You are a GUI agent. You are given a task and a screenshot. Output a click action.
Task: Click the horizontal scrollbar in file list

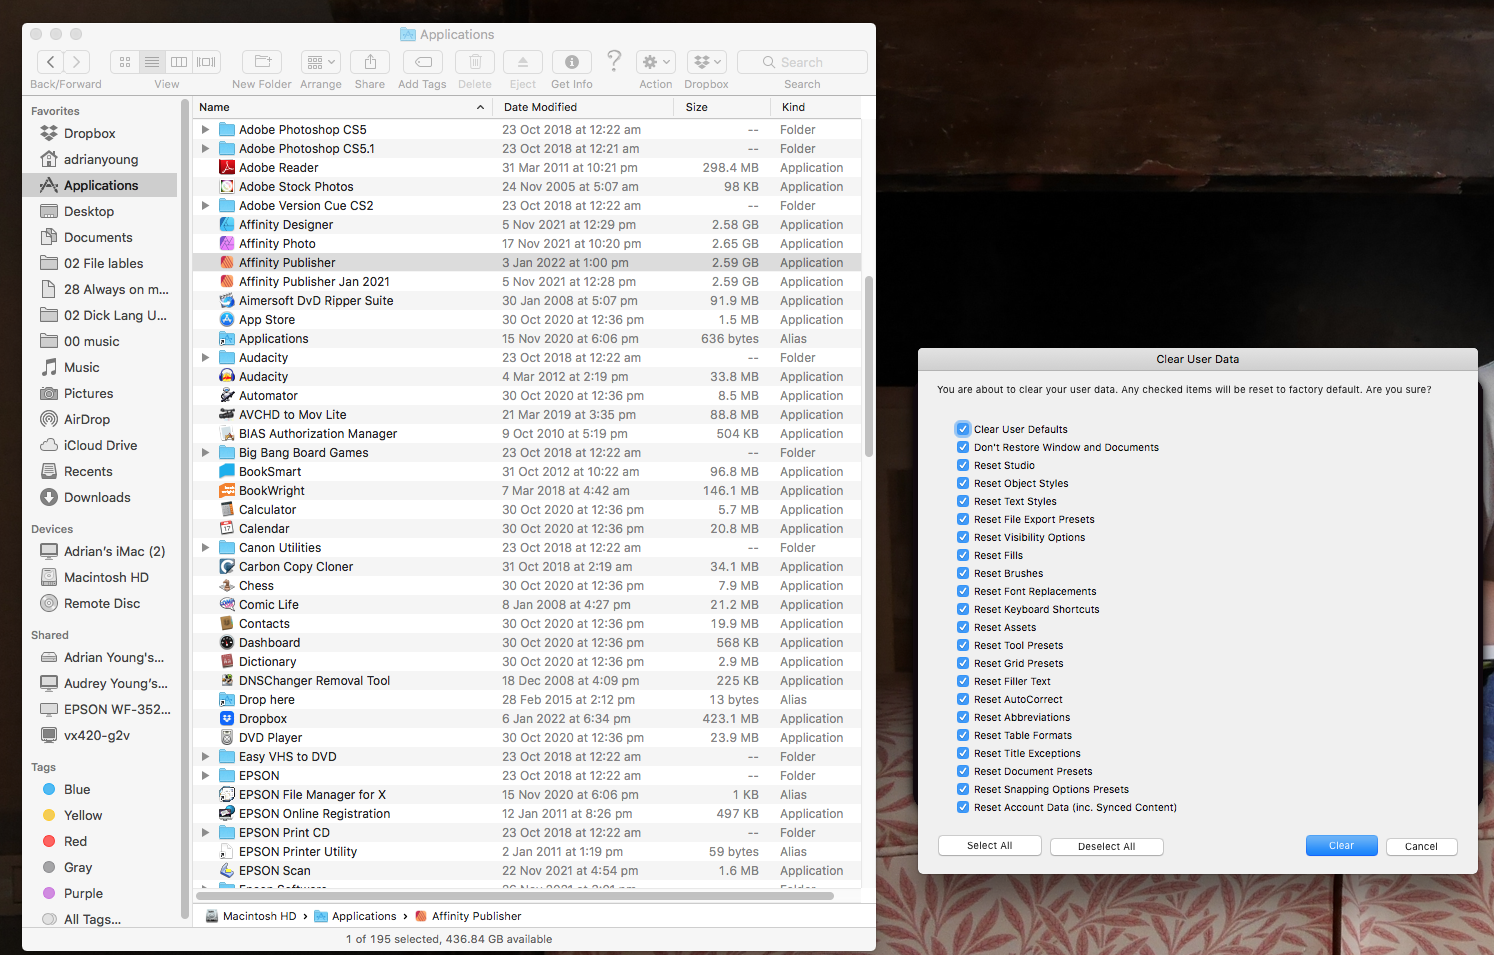coord(516,896)
